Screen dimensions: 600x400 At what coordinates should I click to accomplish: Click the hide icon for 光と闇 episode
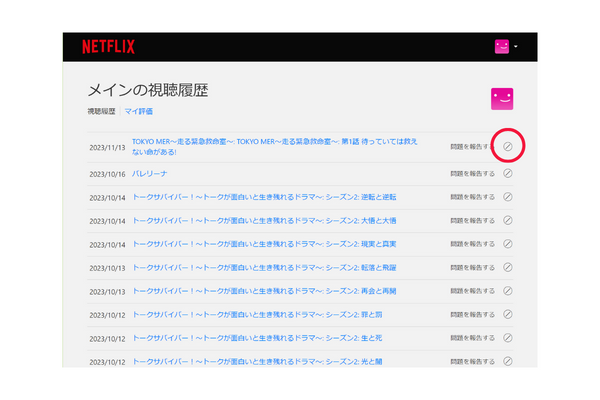[x=507, y=361]
